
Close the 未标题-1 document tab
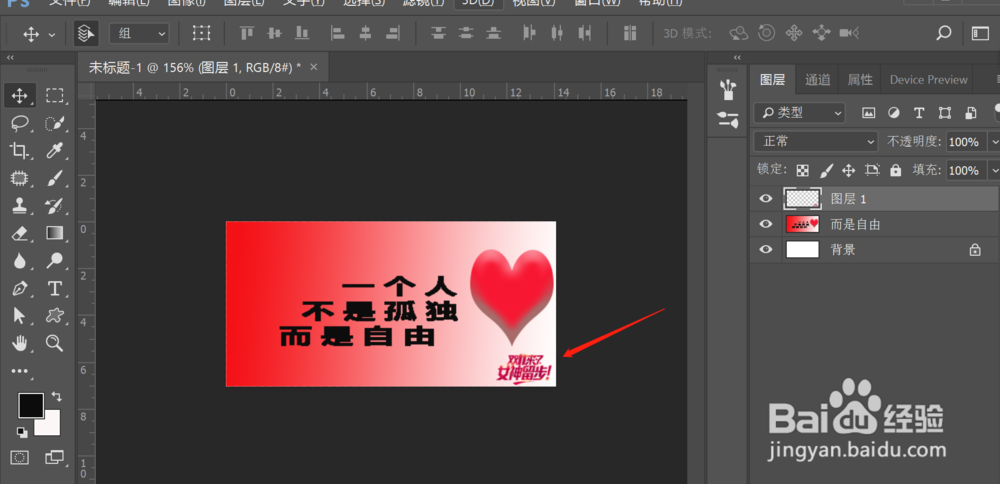tap(314, 67)
